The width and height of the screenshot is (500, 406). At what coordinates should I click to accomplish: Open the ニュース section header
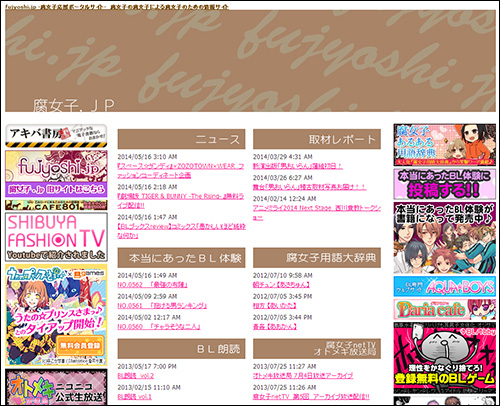(181, 139)
